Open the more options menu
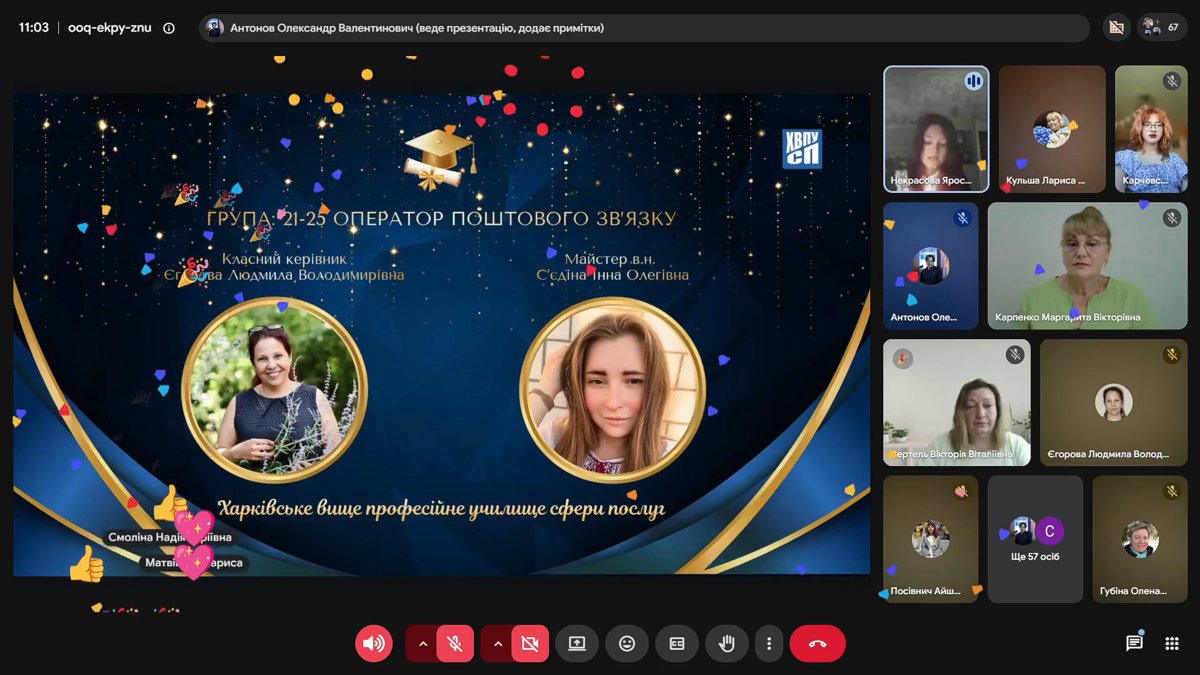Screen dimensions: 1200x675 pyautogui.click(x=769, y=644)
